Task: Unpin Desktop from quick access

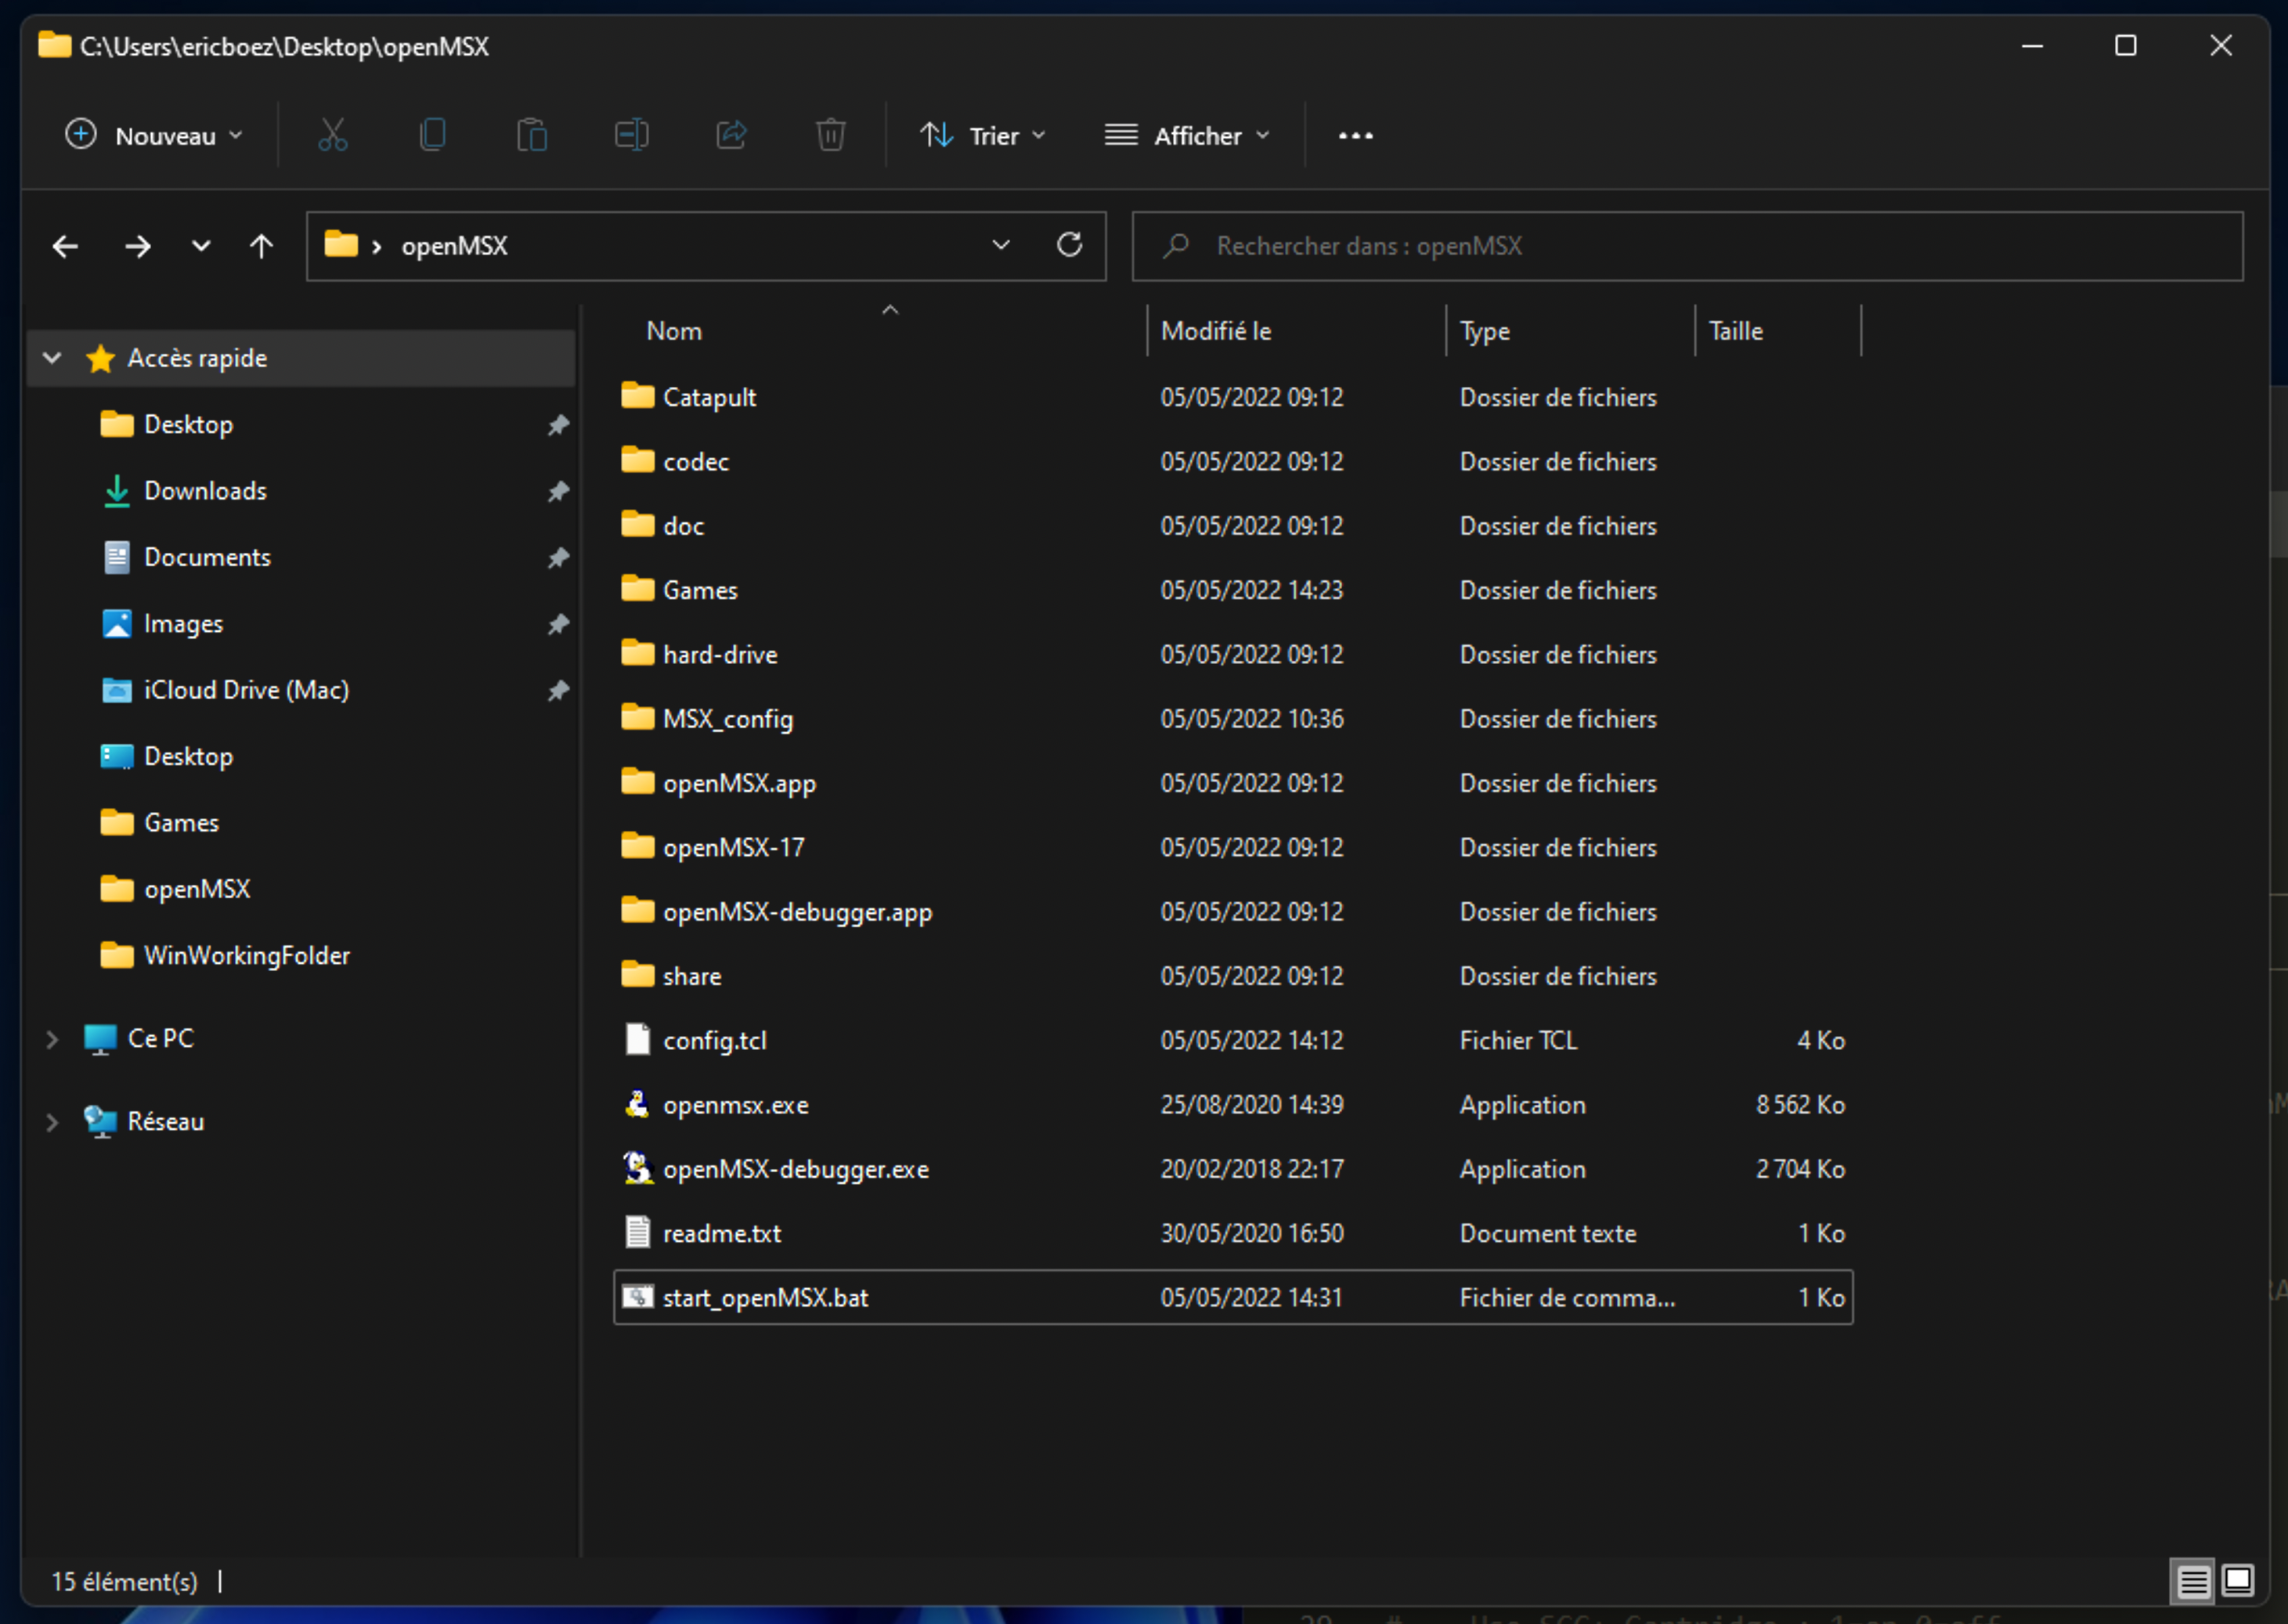Action: (558, 425)
